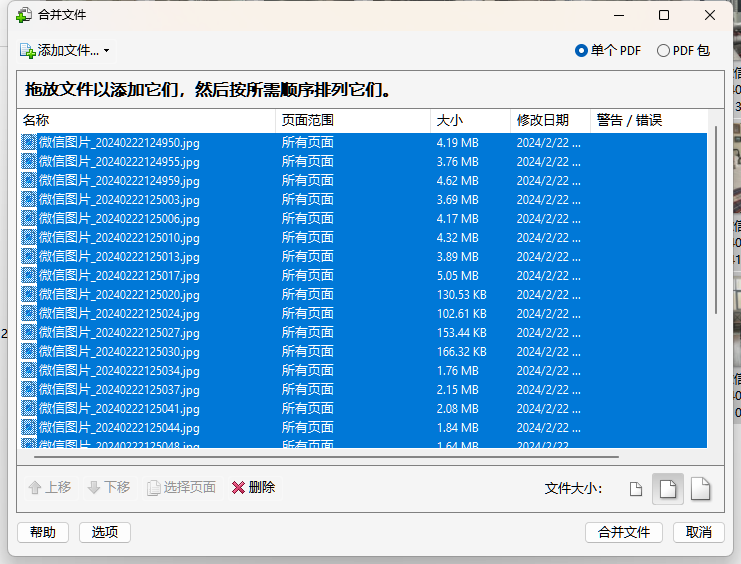The height and width of the screenshot is (564, 741).
Task: Sort by the 修改日期 column header
Action: click(551, 121)
